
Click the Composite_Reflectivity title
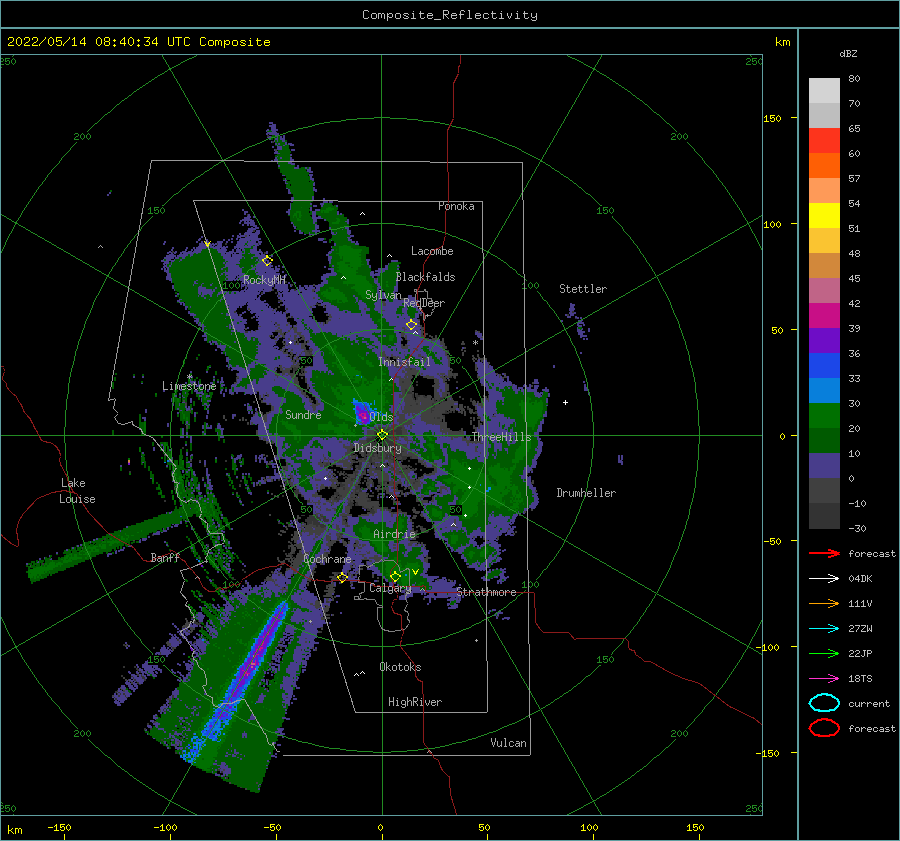click(x=450, y=15)
